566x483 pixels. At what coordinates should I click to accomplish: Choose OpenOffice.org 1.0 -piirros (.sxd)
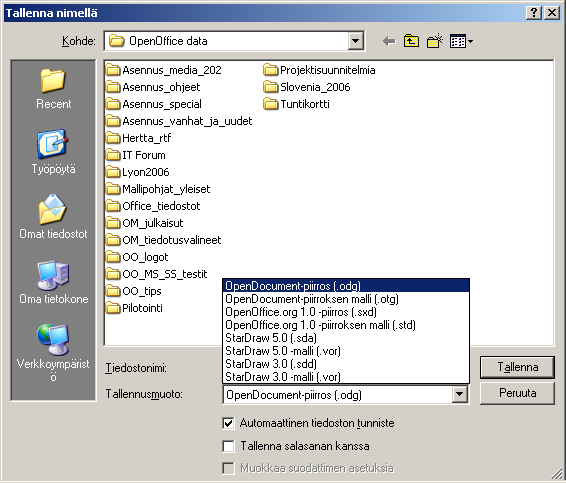[346, 312]
